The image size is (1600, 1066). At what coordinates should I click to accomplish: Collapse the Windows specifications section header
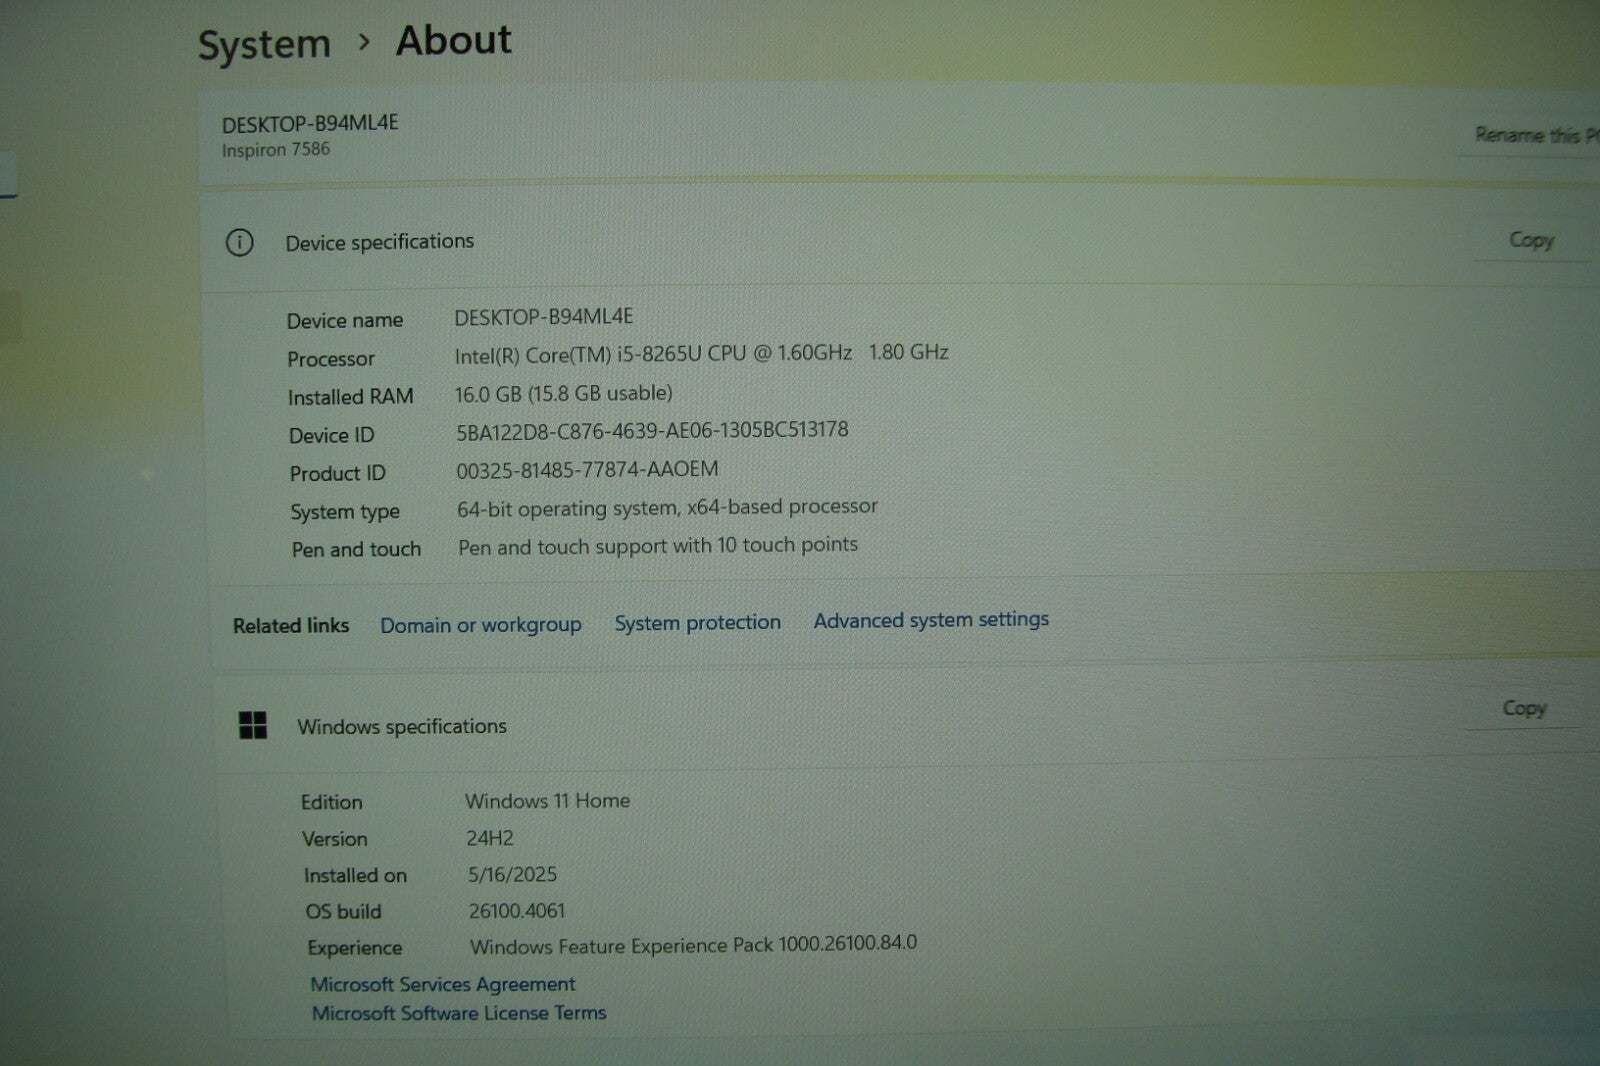tap(800, 724)
